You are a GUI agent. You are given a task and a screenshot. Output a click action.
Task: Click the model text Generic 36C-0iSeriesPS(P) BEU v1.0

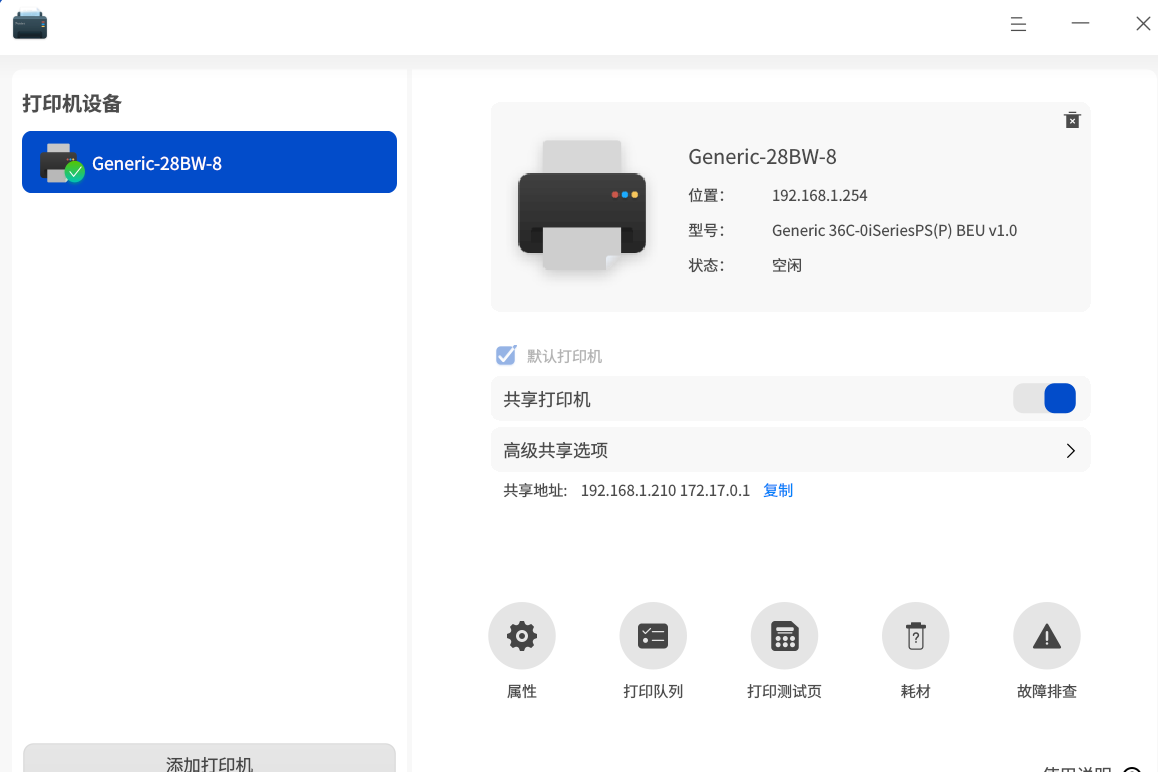[894, 230]
